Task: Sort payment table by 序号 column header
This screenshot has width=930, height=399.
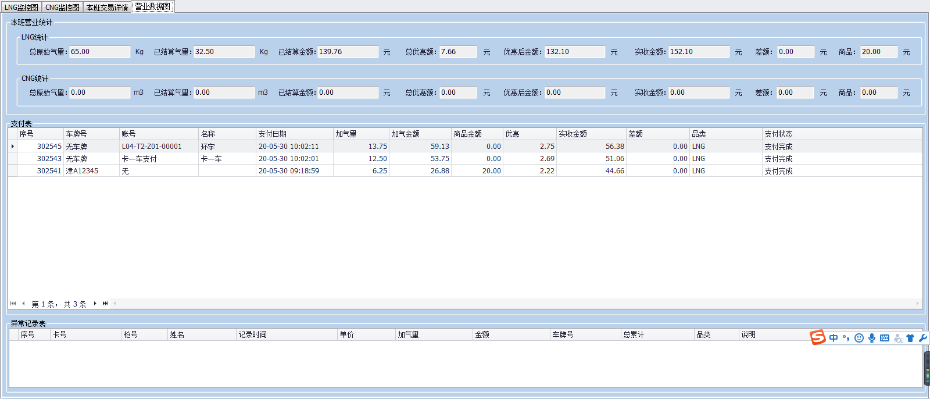Action: [40, 135]
